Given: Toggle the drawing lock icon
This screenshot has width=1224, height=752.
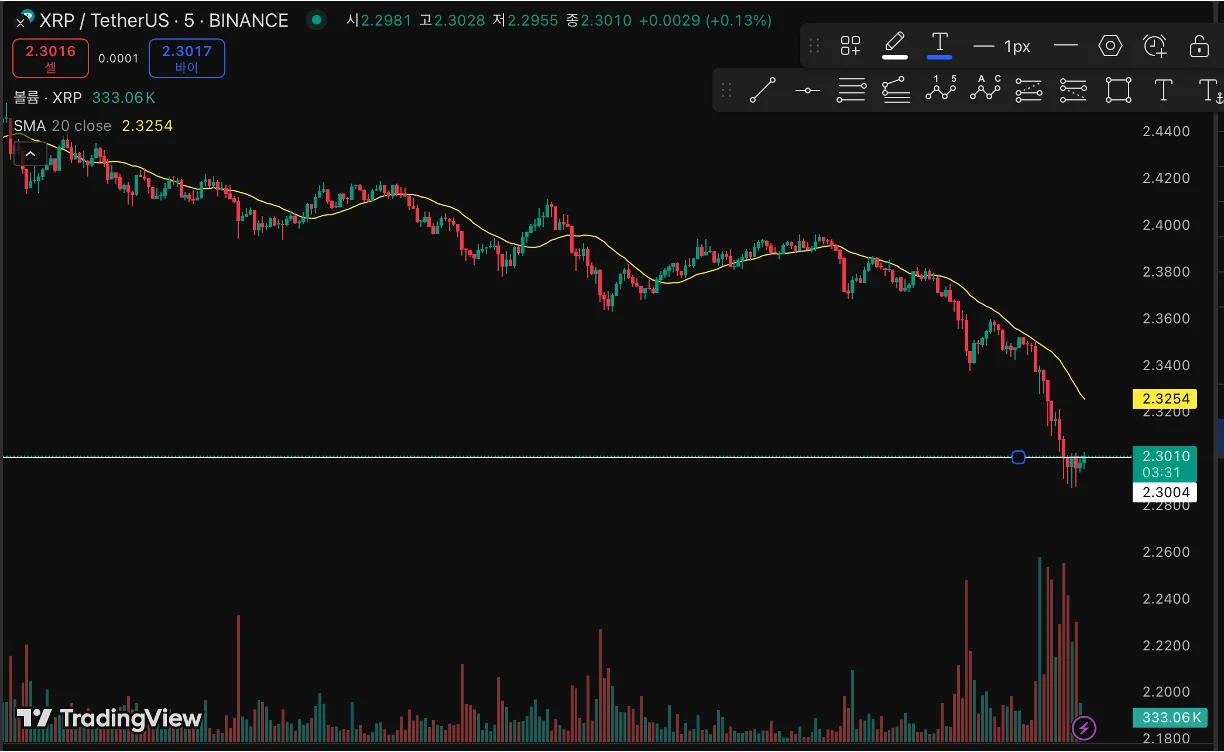Looking at the screenshot, I should 1199,46.
